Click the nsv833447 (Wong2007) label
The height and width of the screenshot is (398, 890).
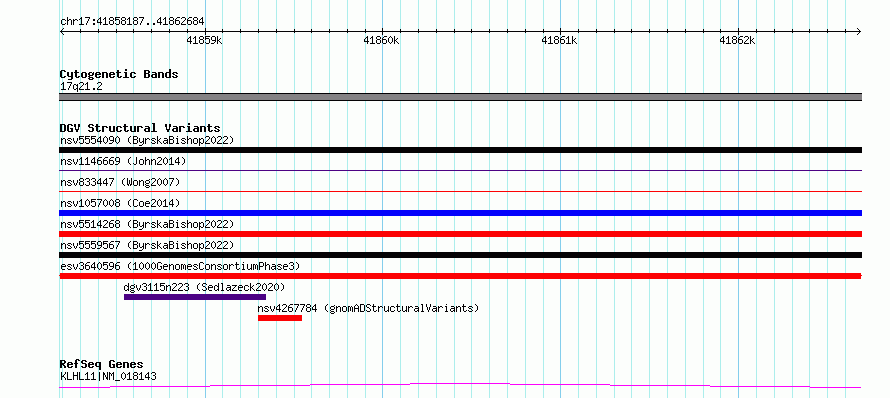pos(120,182)
